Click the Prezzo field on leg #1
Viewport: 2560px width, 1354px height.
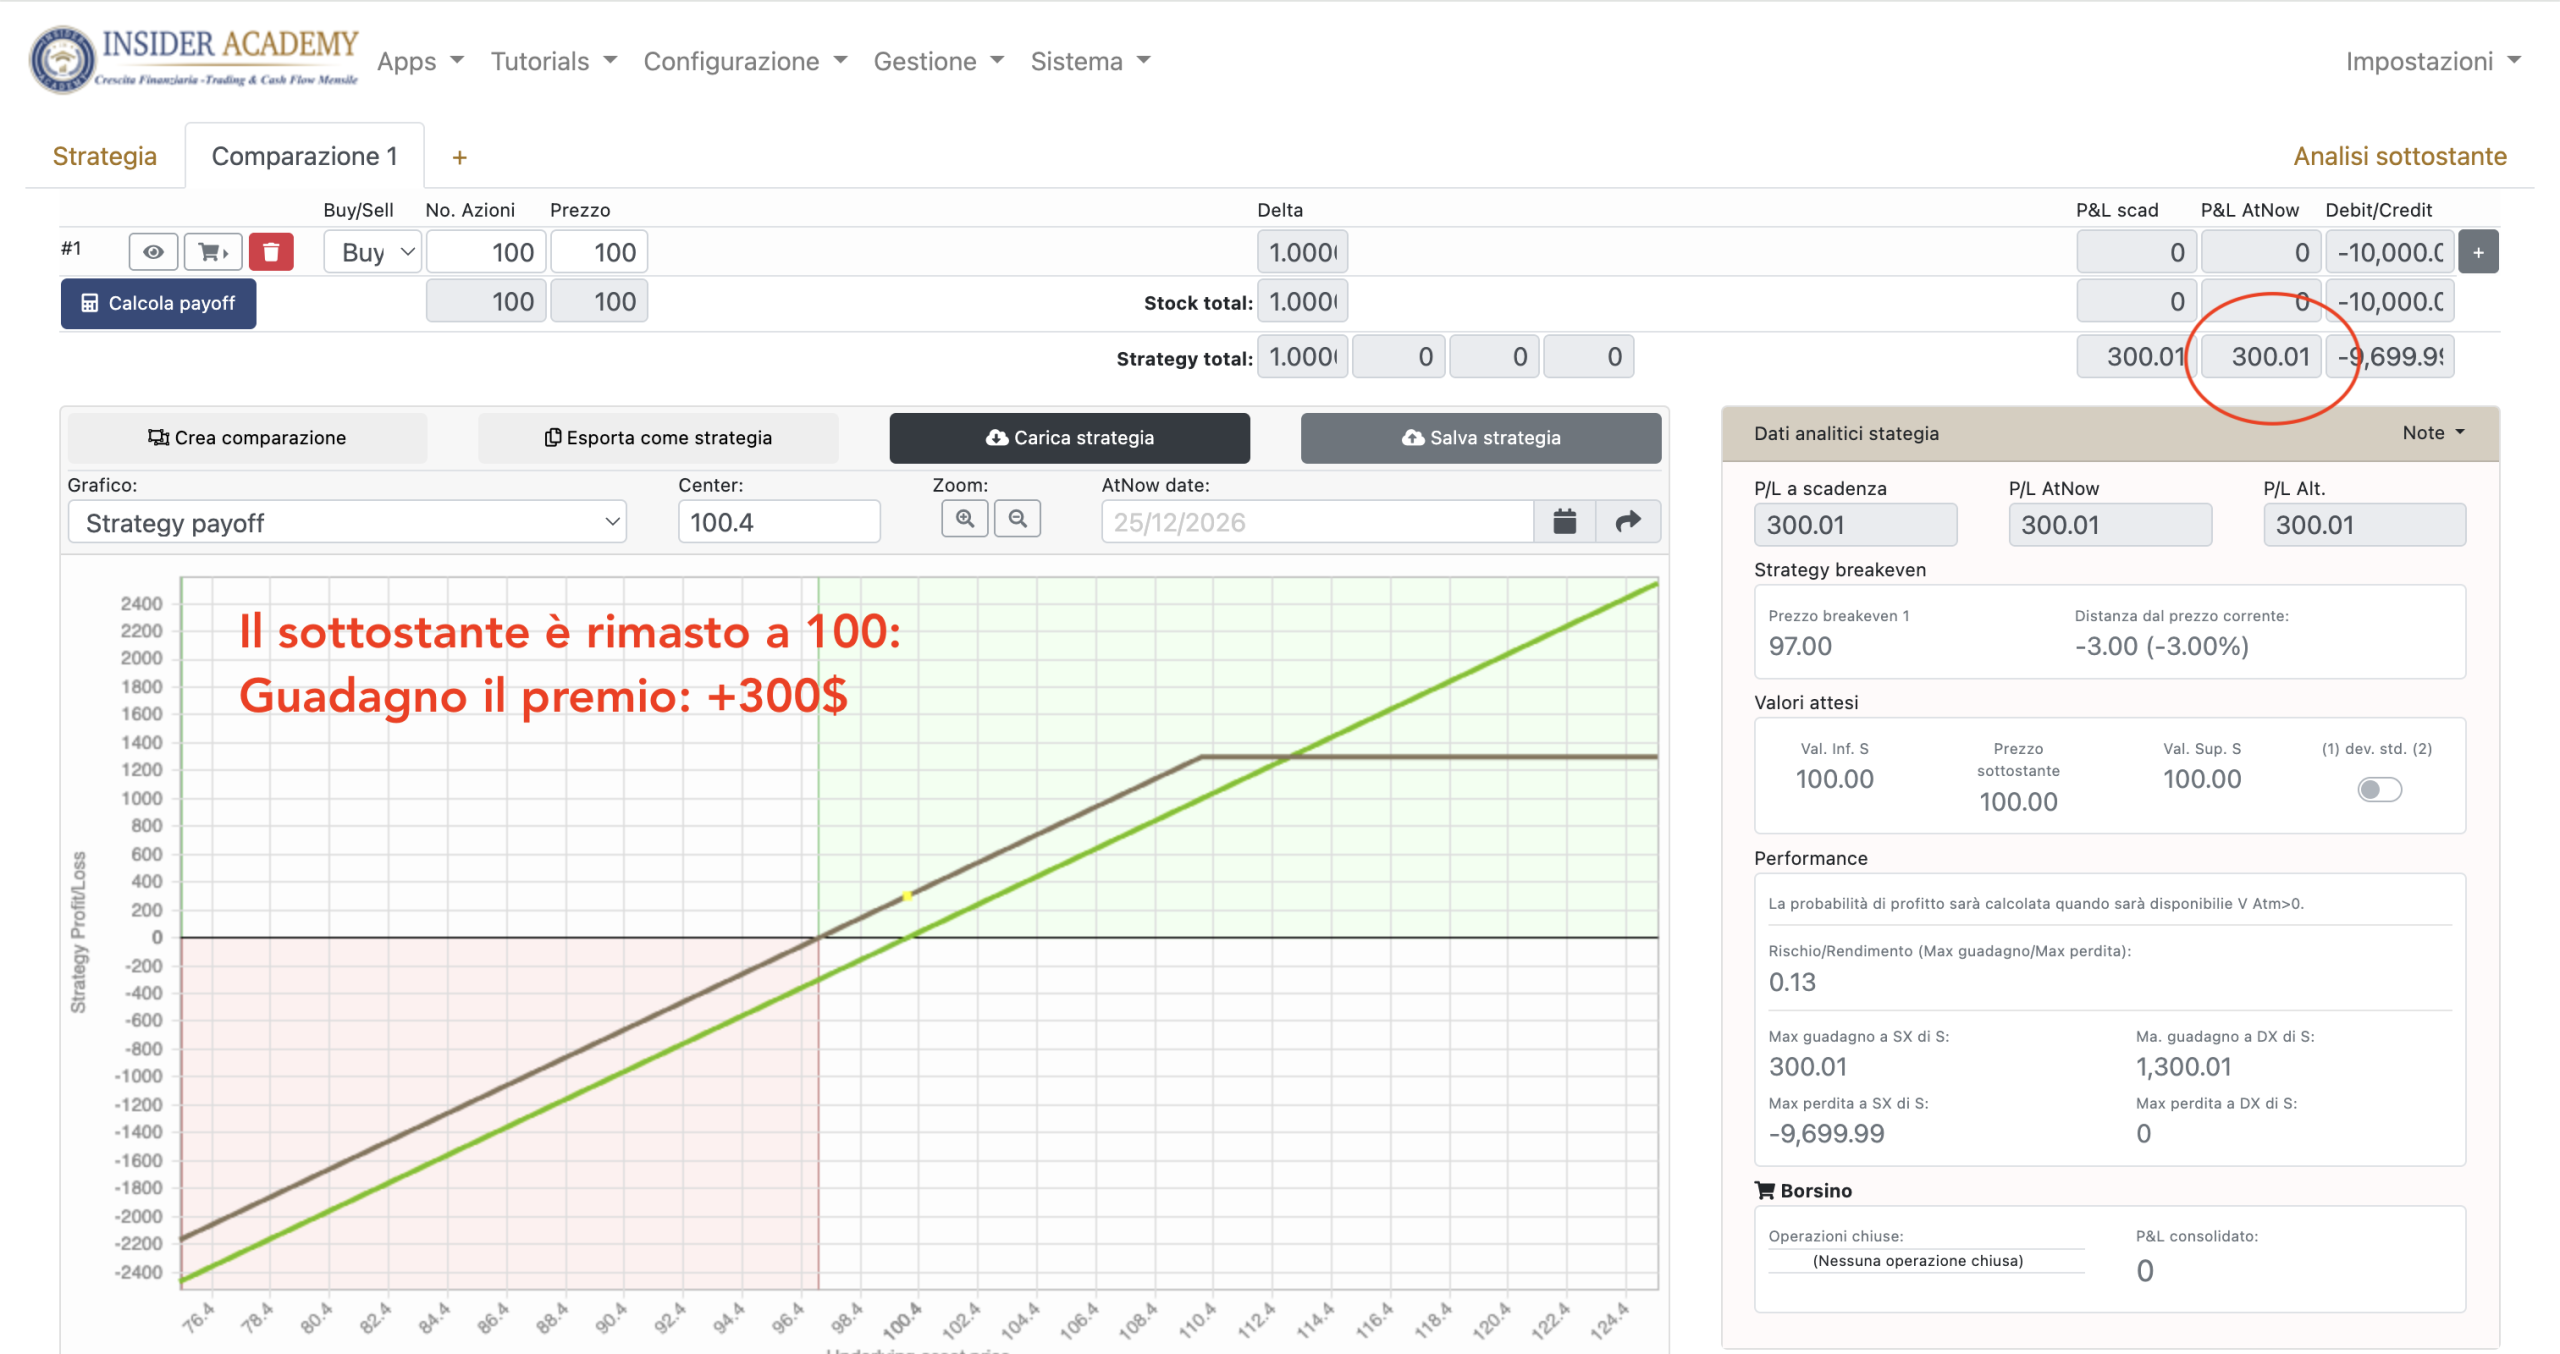pos(600,252)
